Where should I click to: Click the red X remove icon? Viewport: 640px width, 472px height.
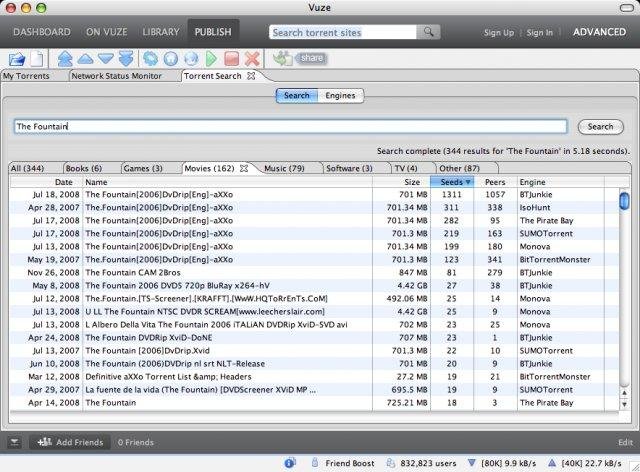pos(252,59)
